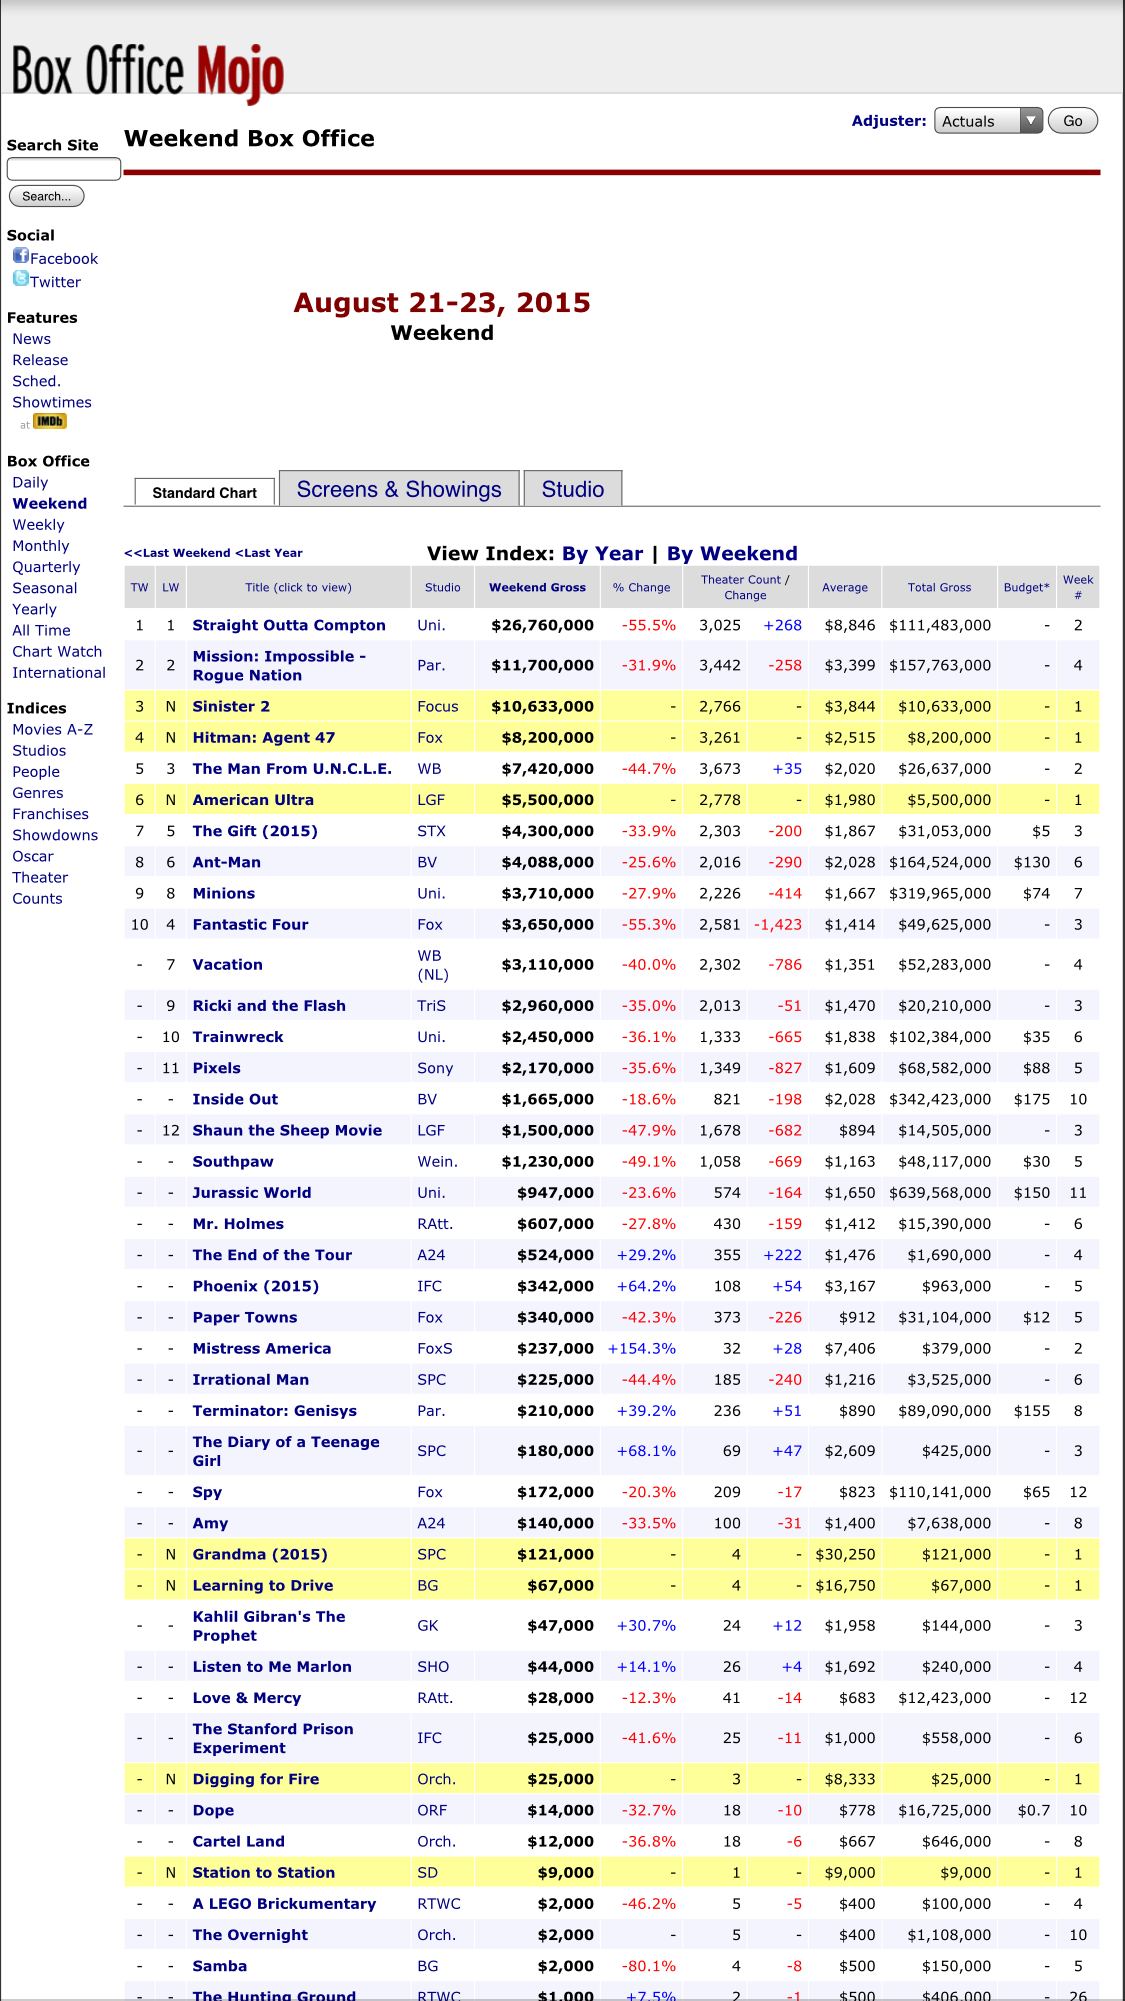Go to <Last Year link
The height and width of the screenshot is (2001, 1125).
coord(269,553)
